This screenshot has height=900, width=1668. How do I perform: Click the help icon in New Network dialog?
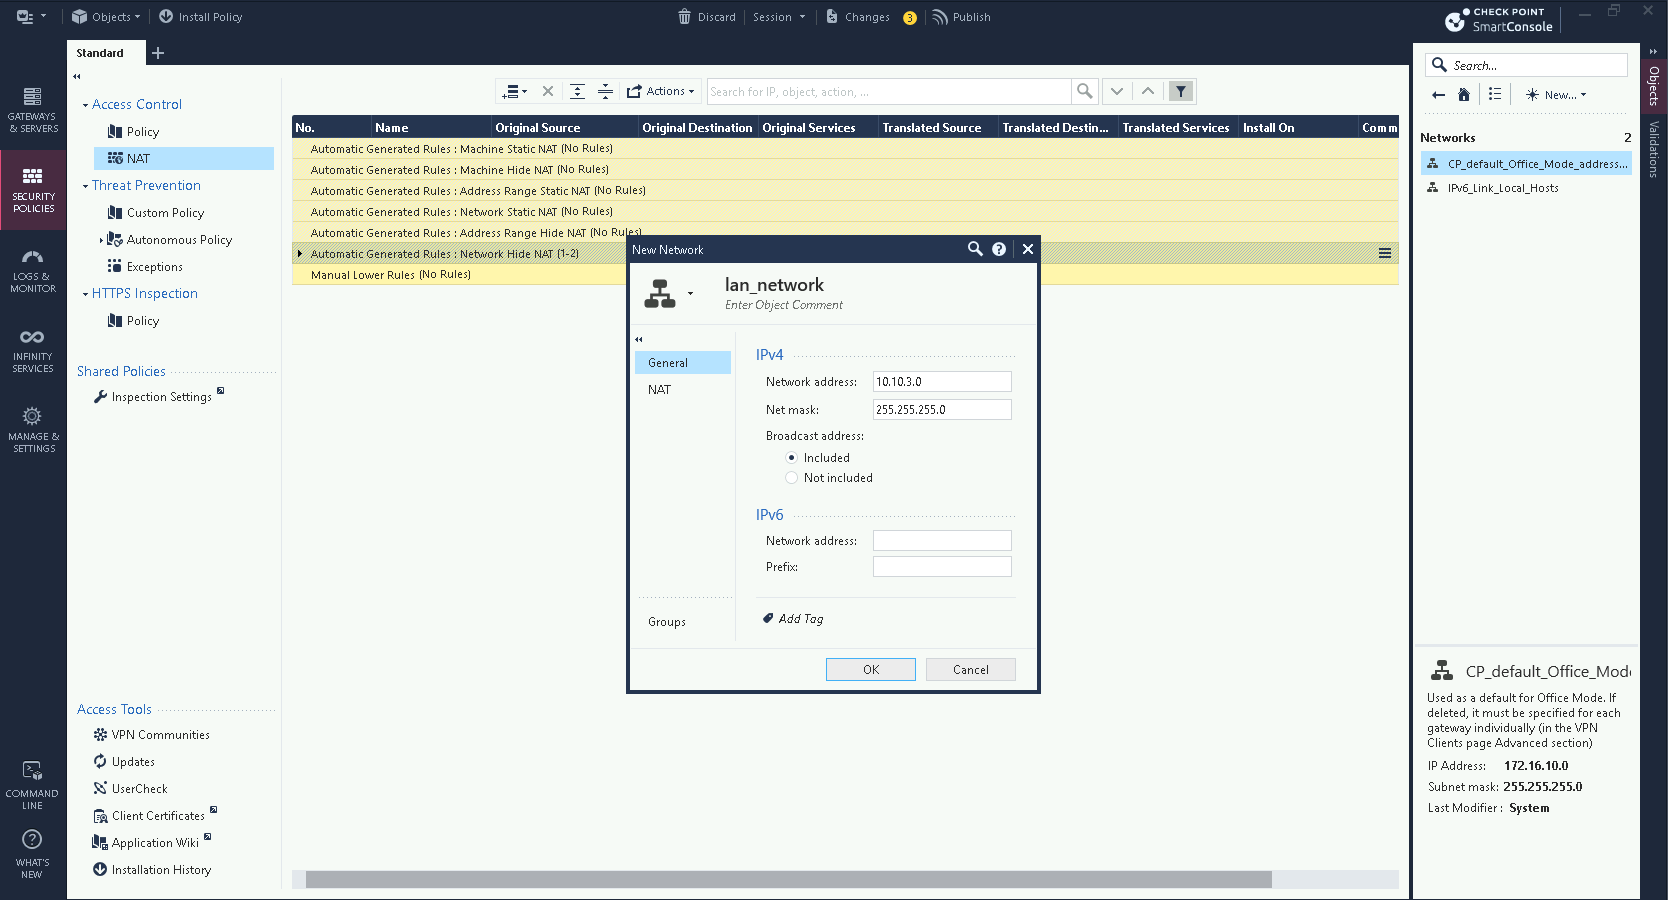pos(999,249)
